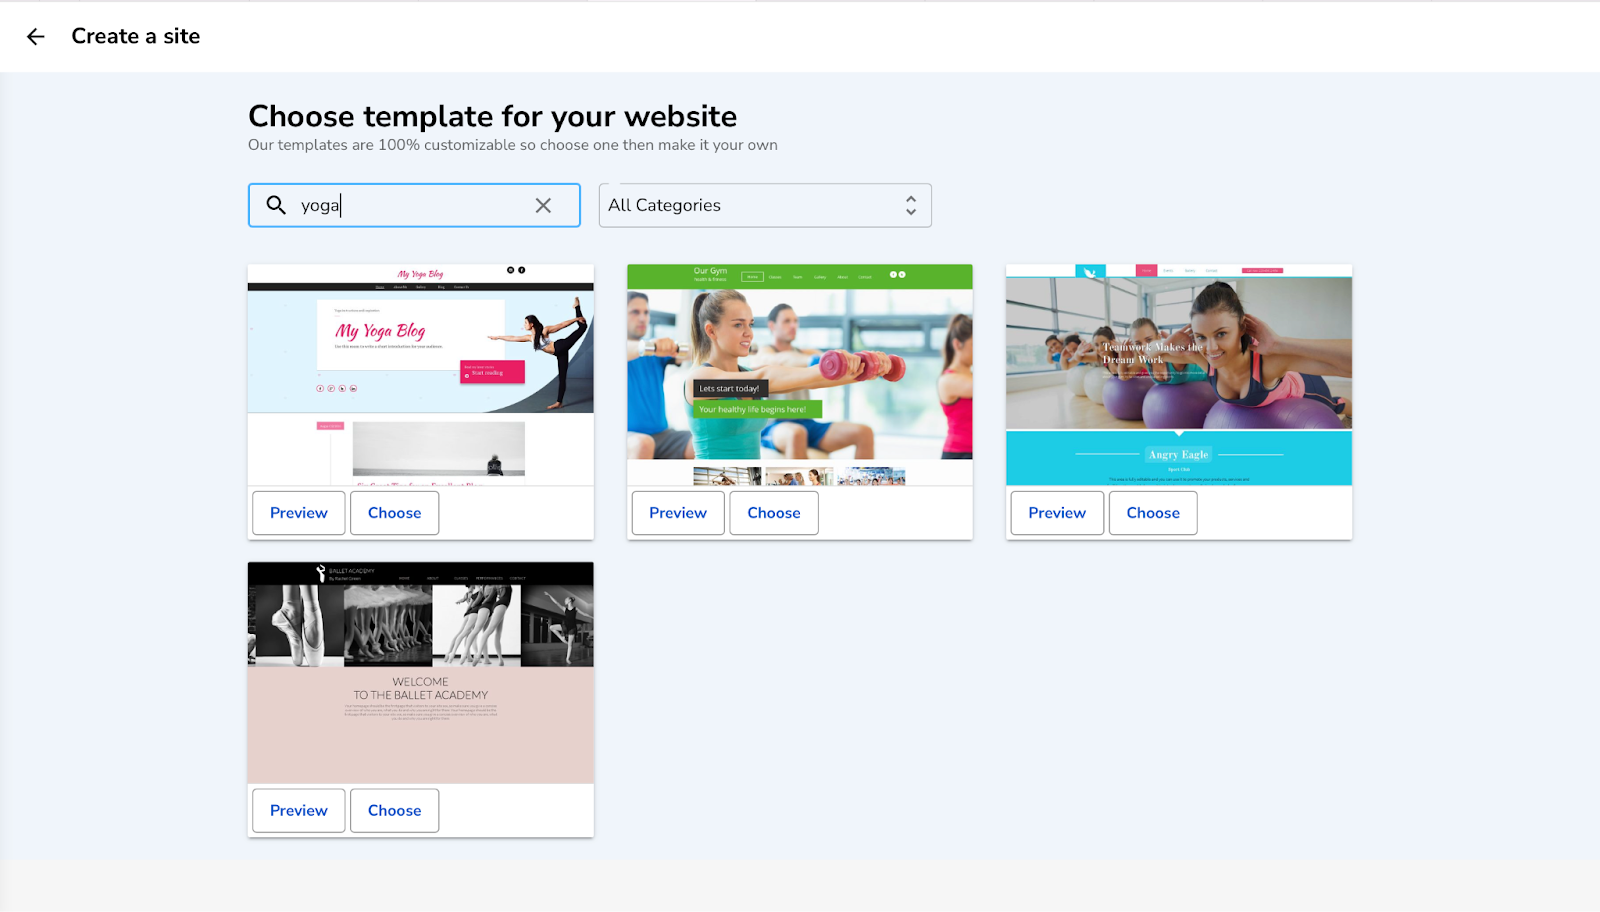Screen dimensions: 1600x912
Task: Choose the Ballet Academy template
Action: (395, 811)
